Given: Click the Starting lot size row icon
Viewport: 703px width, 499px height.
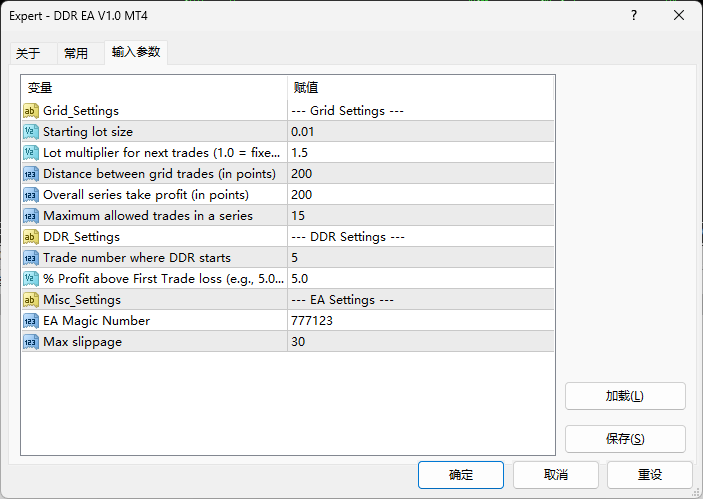Looking at the screenshot, I should (x=31, y=132).
